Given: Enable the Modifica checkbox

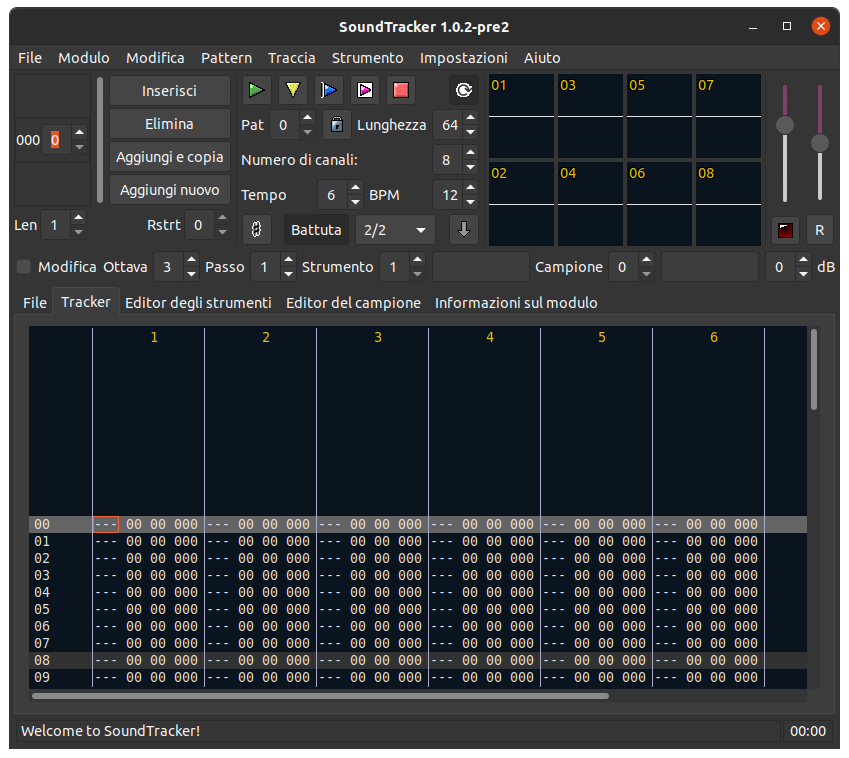Looking at the screenshot, I should click(x=24, y=266).
